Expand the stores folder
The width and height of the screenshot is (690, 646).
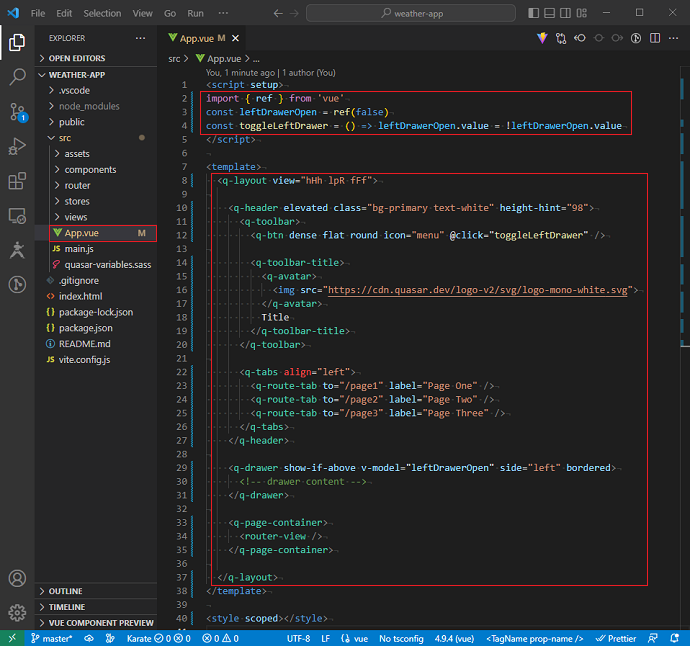[96, 201]
